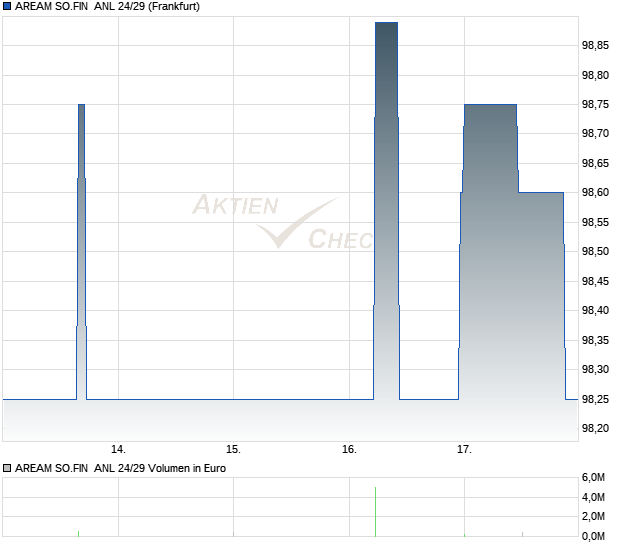Click the 98,25 price axis label

(595, 399)
